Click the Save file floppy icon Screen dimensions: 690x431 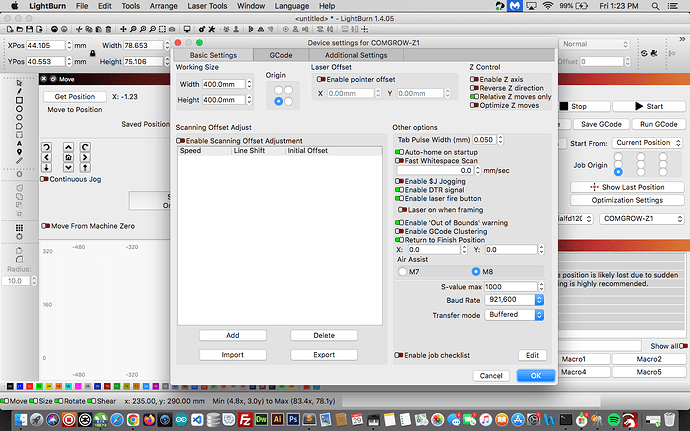pyautogui.click(x=29, y=29)
